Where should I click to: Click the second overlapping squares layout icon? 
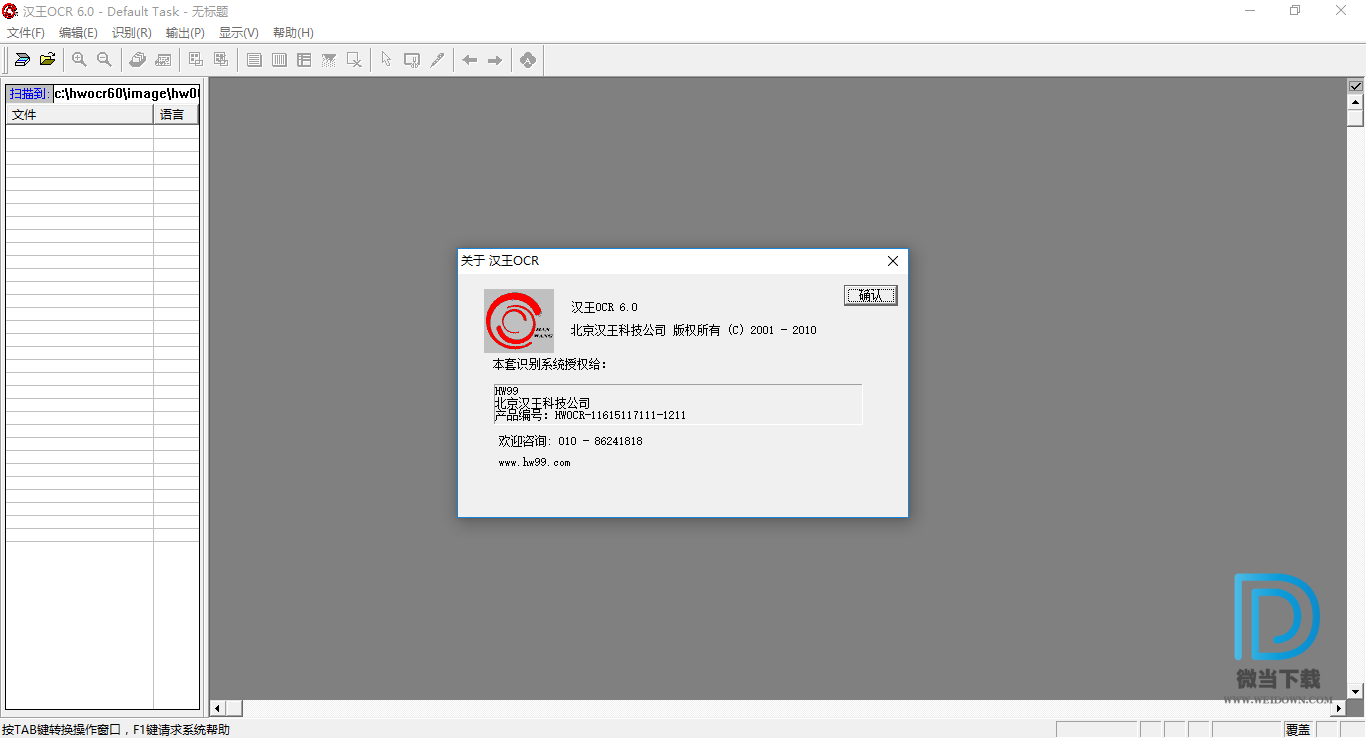[x=221, y=60]
